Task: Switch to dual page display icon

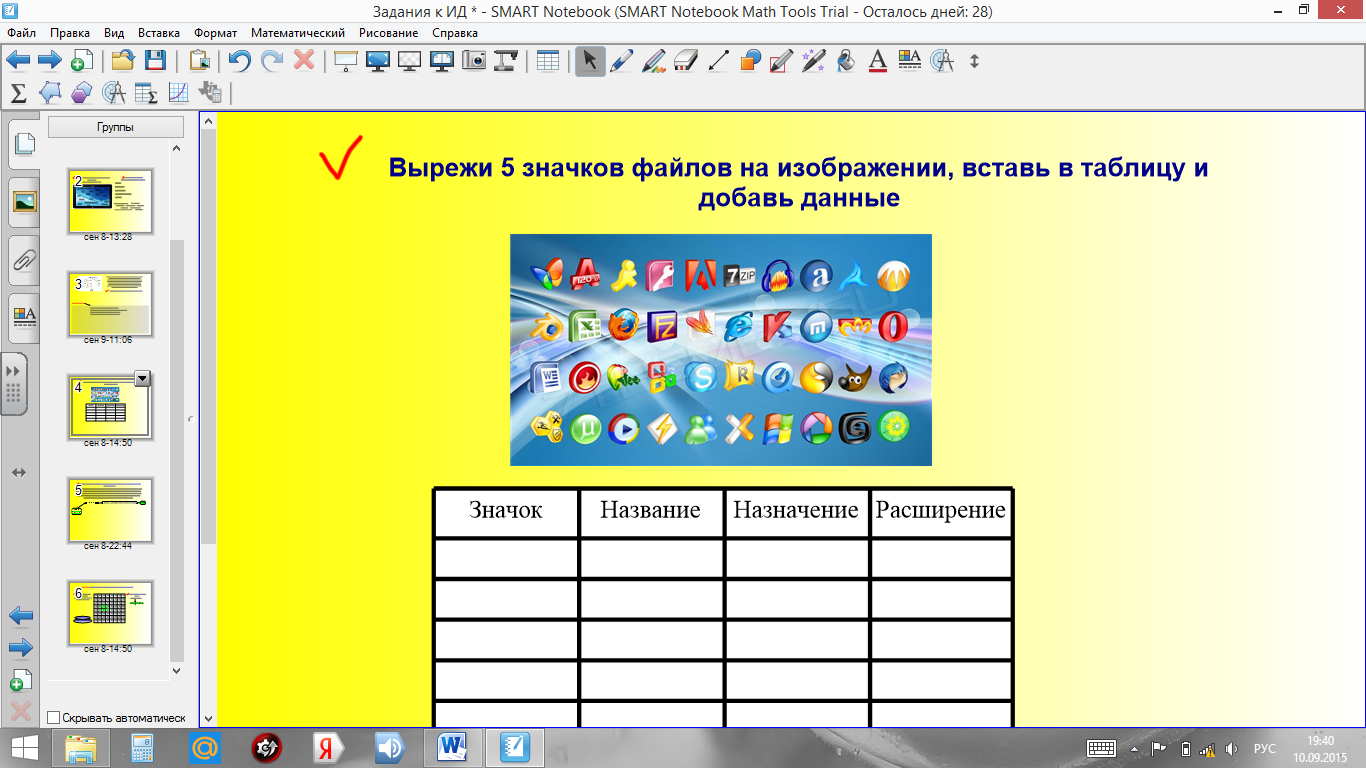Action: 442,60
